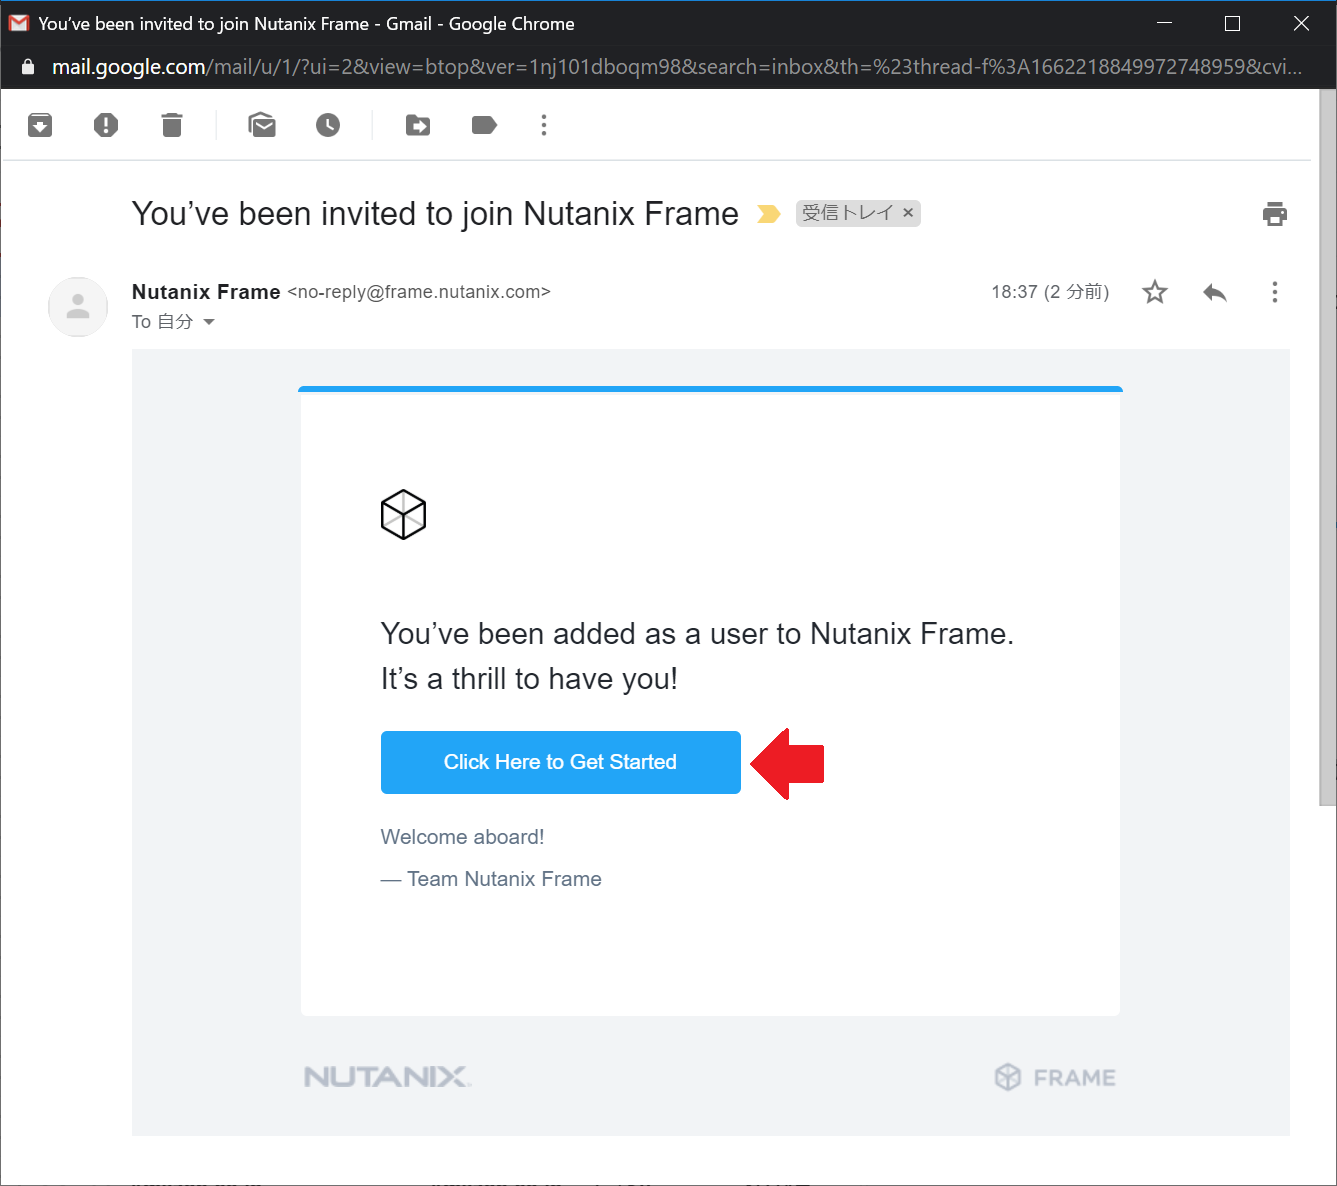1337x1186 pixels.
Task: Star the Nutanix Frame message
Action: click(x=1155, y=292)
